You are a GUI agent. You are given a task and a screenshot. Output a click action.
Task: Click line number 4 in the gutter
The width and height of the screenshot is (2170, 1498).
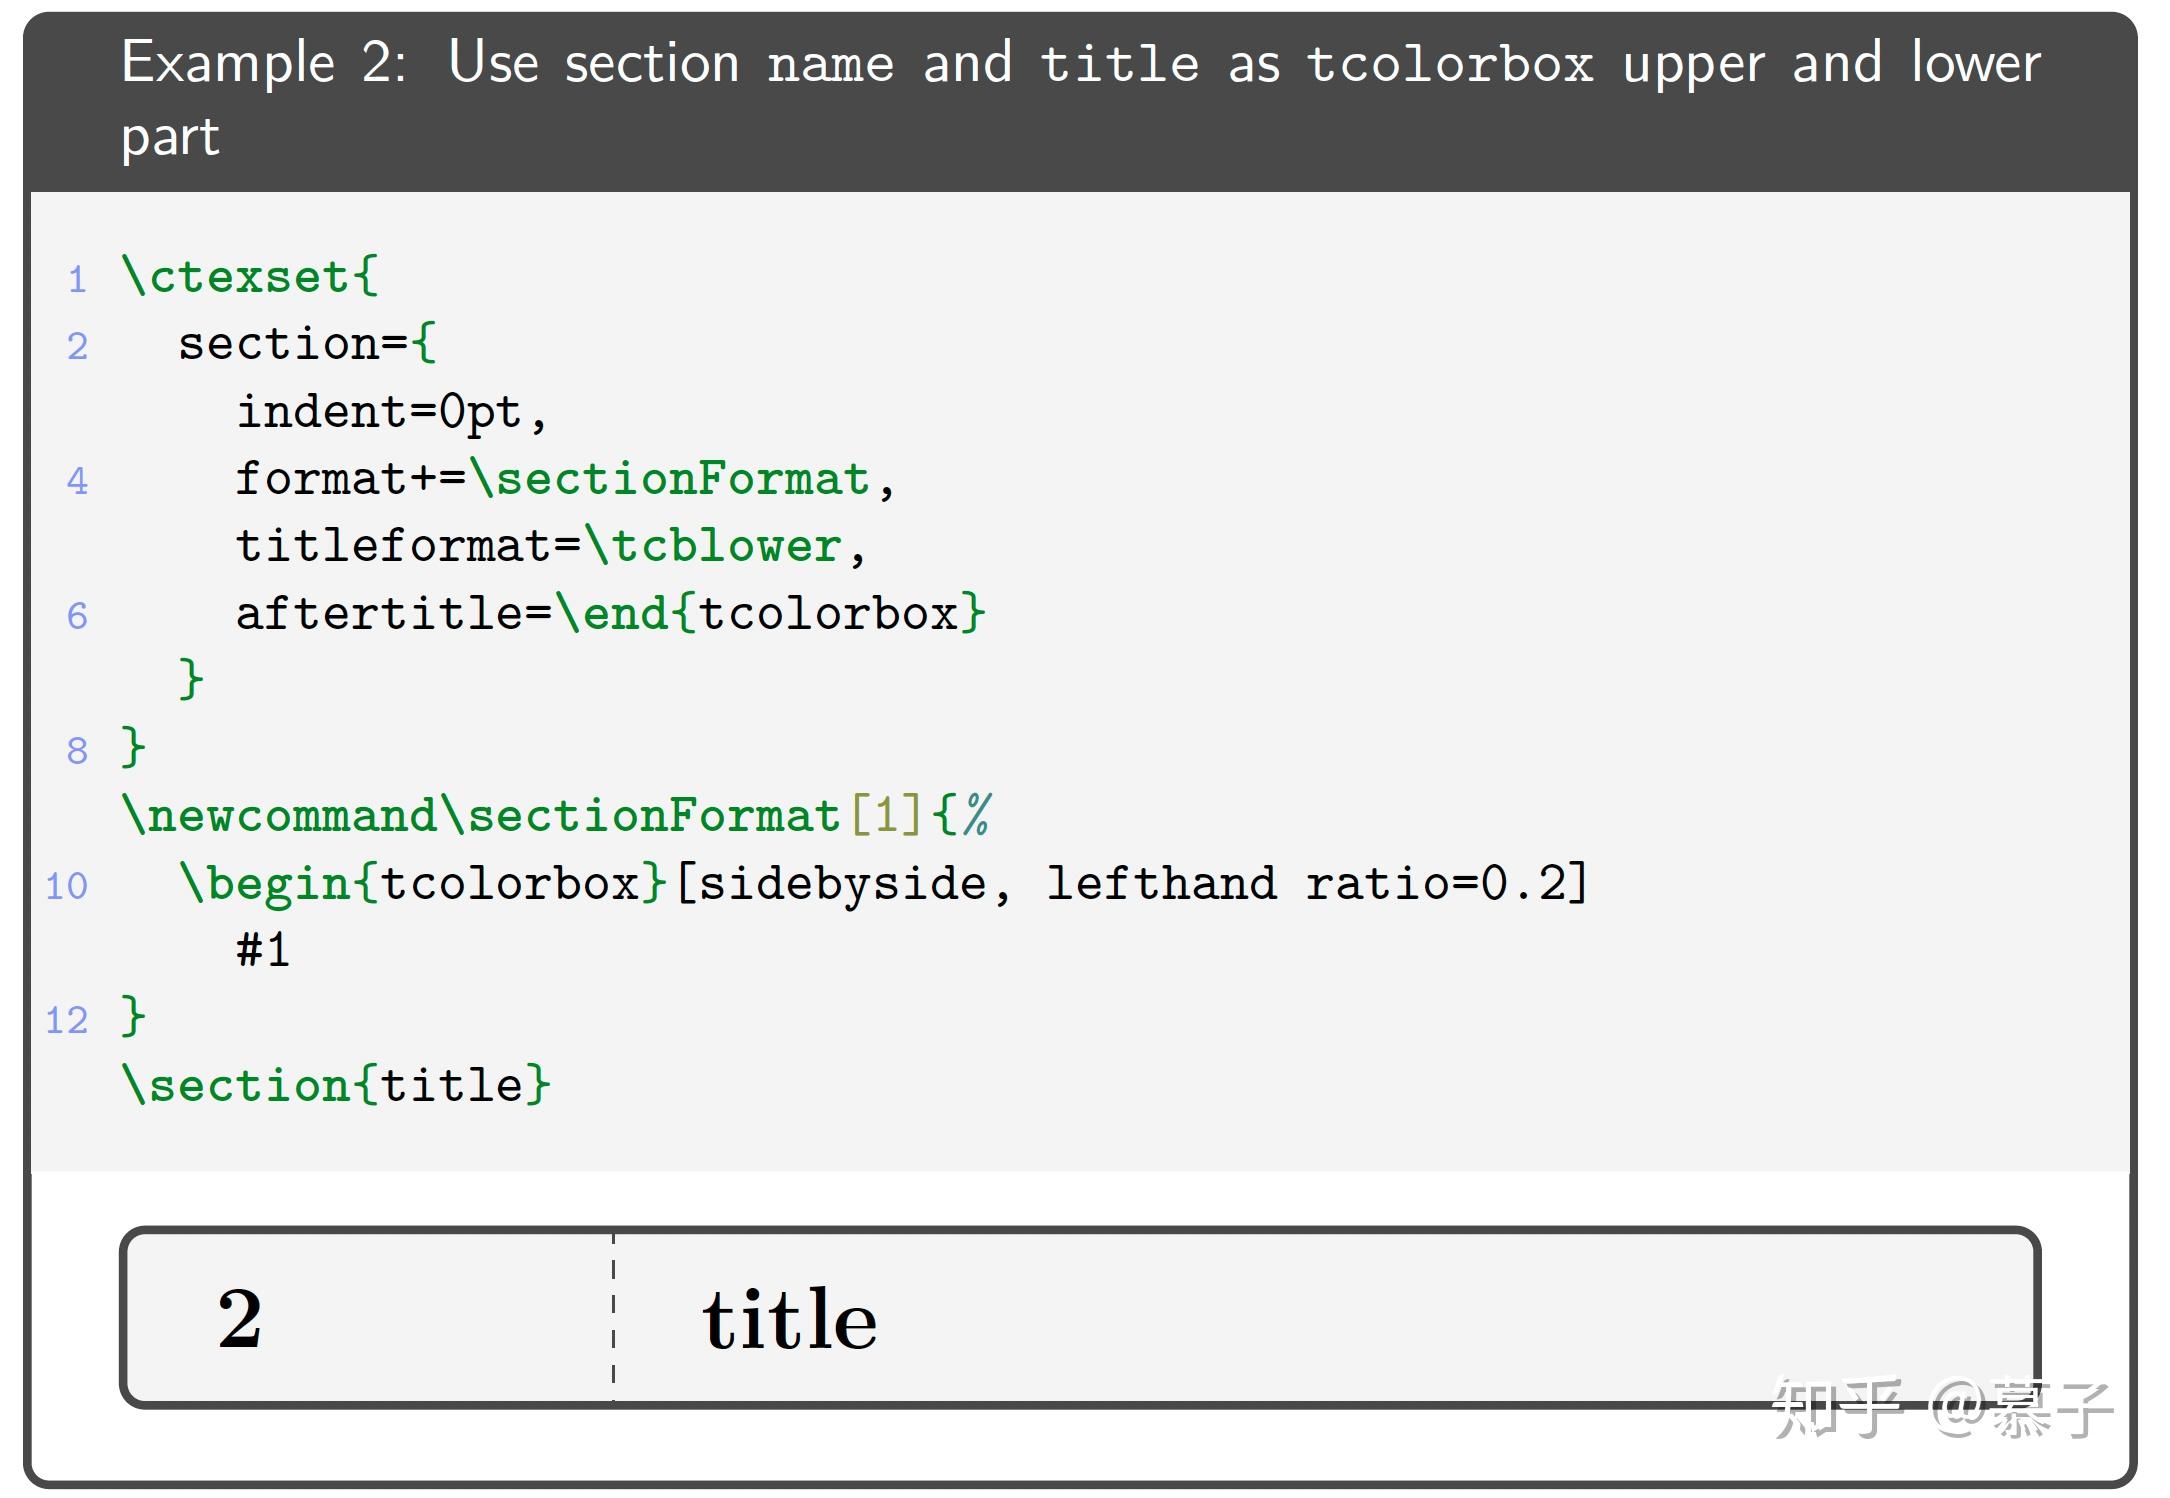coord(77,481)
